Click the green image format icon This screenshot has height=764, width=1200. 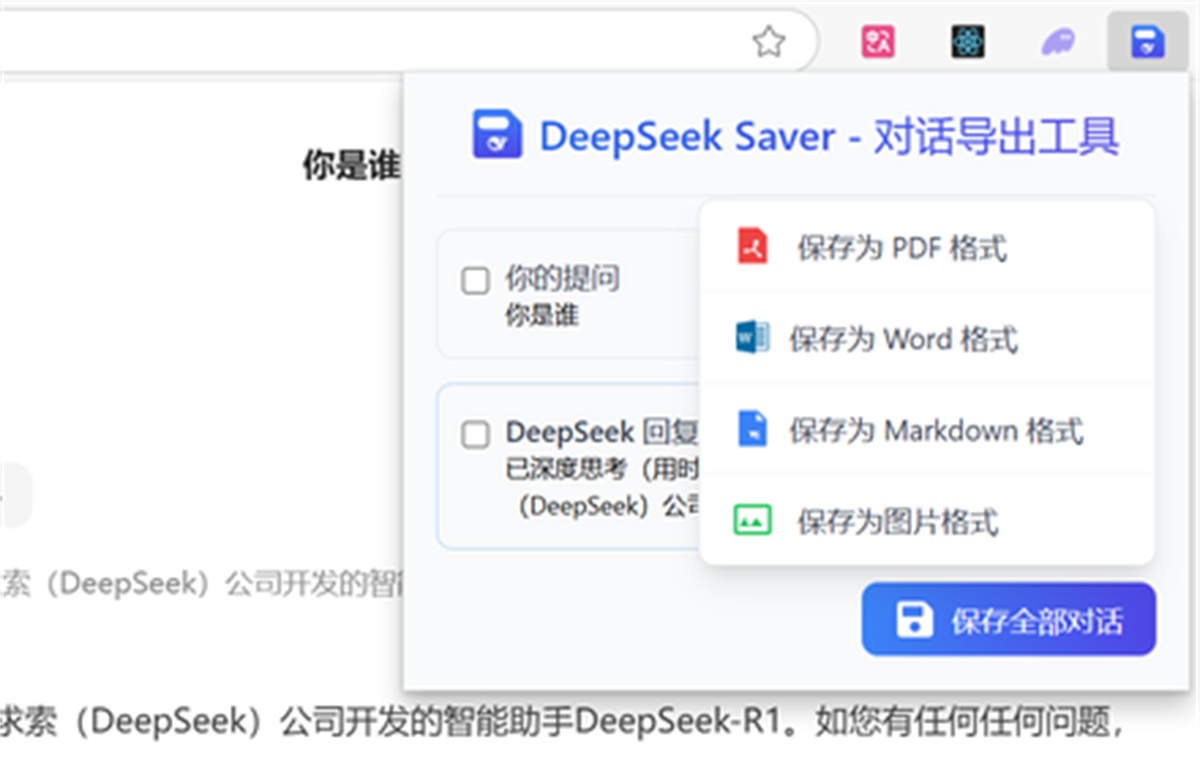752,521
